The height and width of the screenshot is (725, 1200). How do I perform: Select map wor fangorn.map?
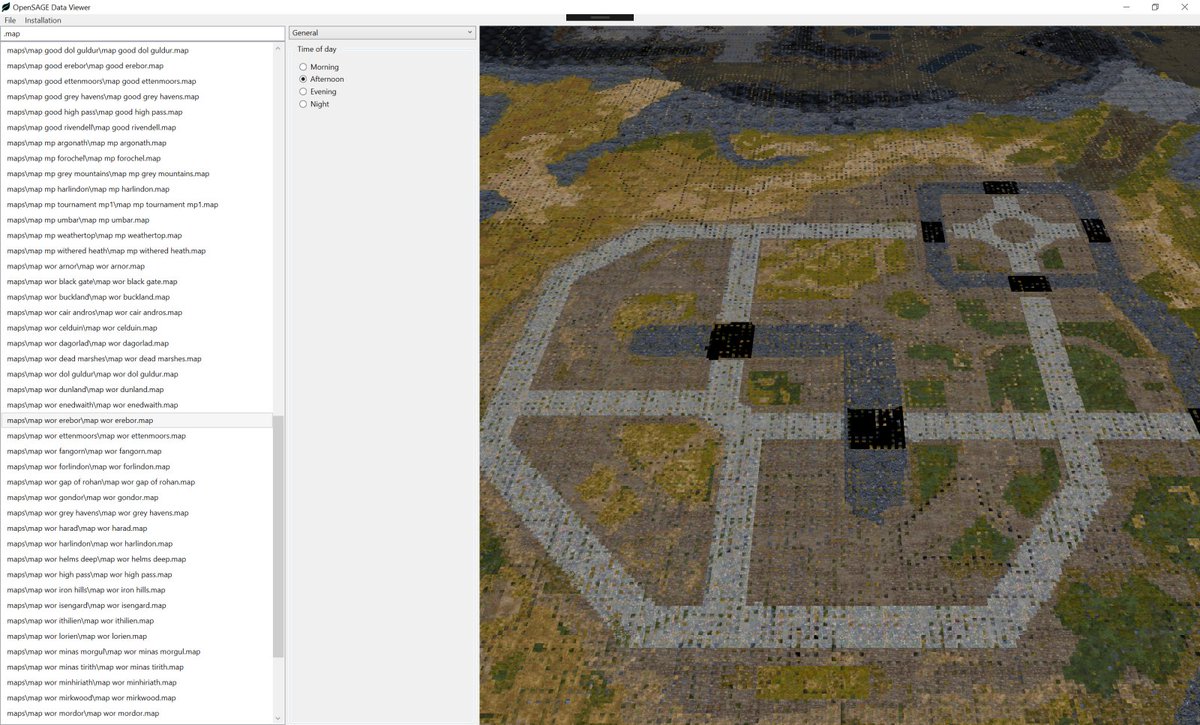tap(137, 451)
